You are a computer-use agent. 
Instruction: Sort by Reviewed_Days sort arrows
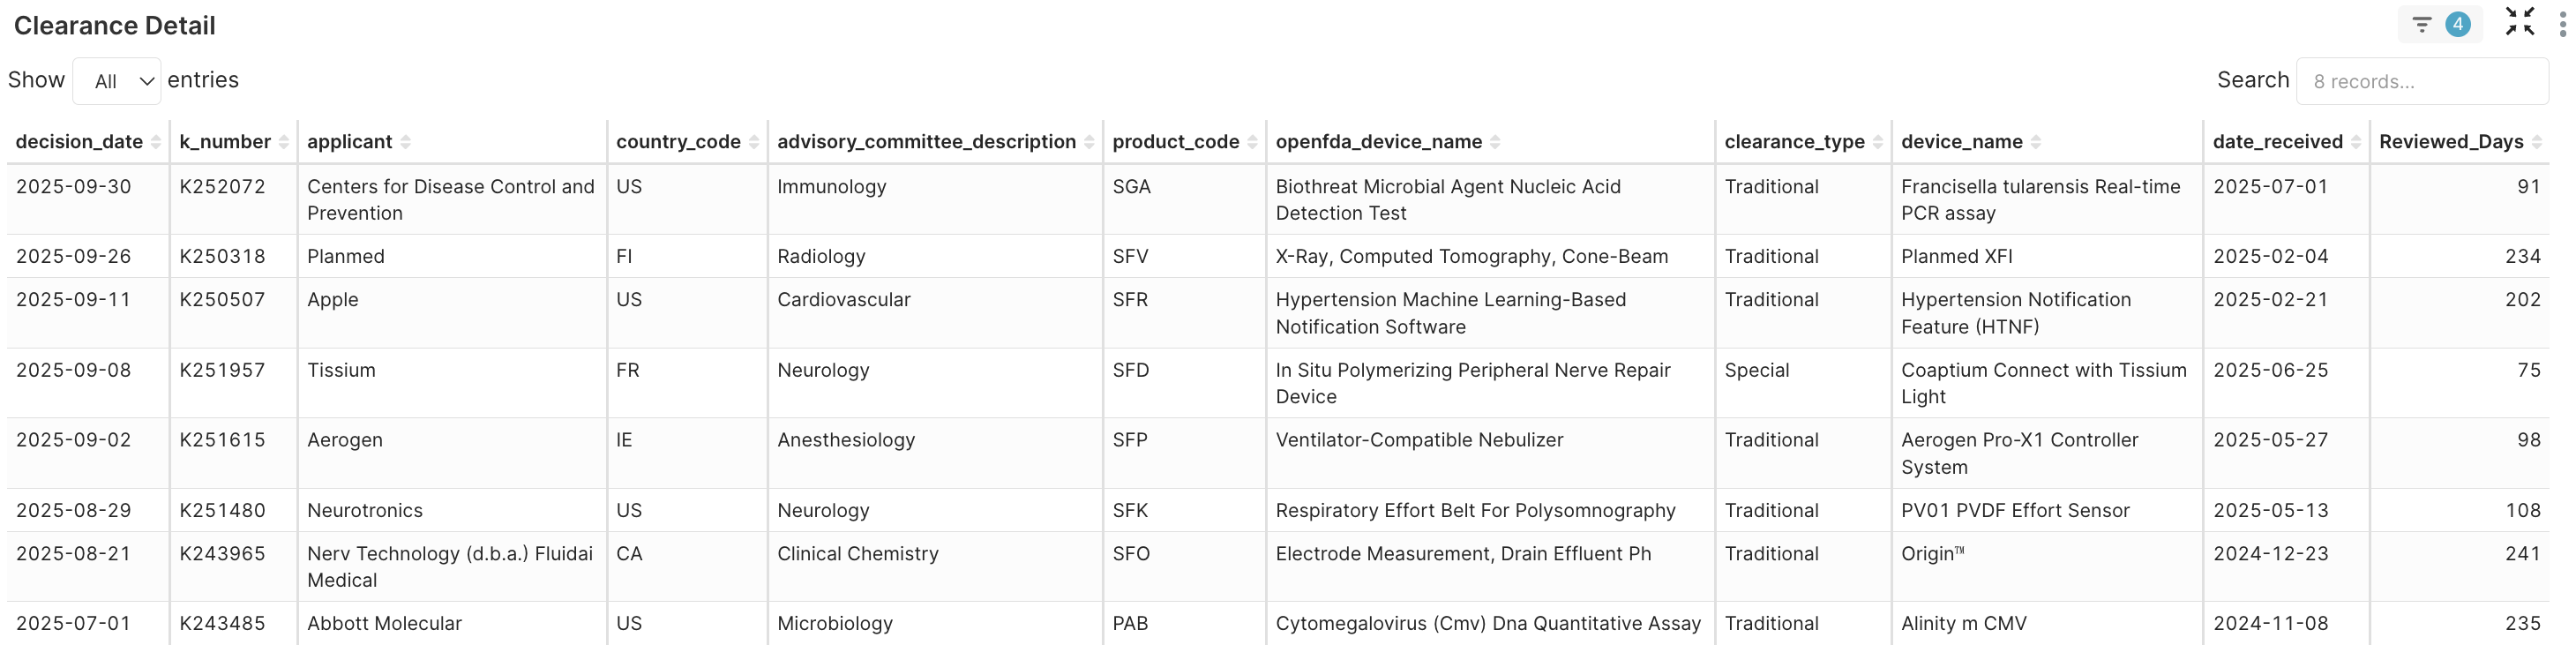point(2537,143)
